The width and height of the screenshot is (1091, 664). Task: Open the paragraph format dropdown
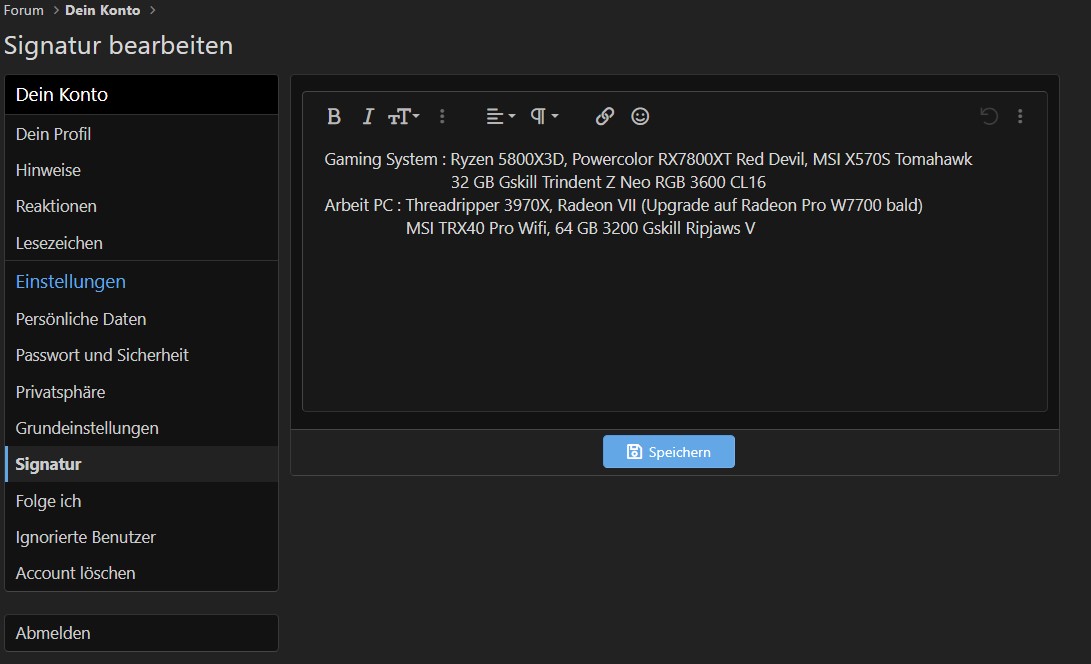pyautogui.click(x=544, y=116)
